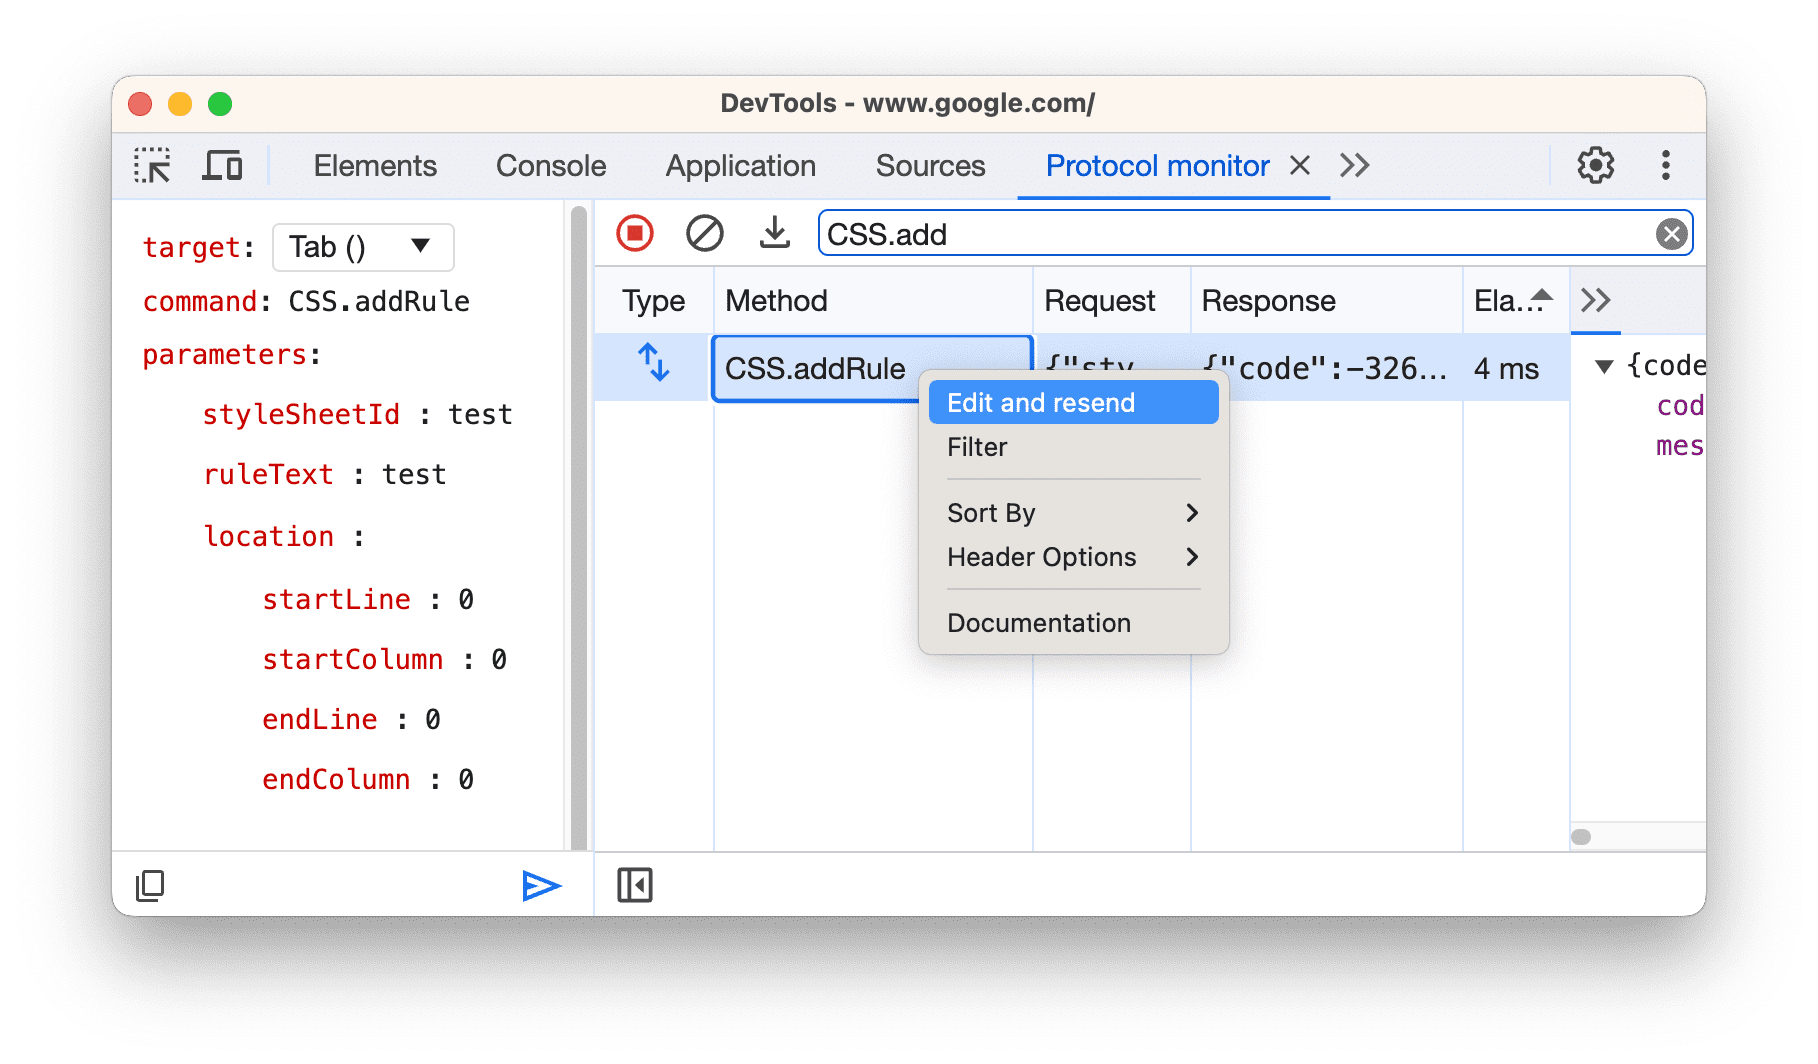The image size is (1818, 1064).
Task: Open the three-dot customize menu
Action: point(1665,165)
